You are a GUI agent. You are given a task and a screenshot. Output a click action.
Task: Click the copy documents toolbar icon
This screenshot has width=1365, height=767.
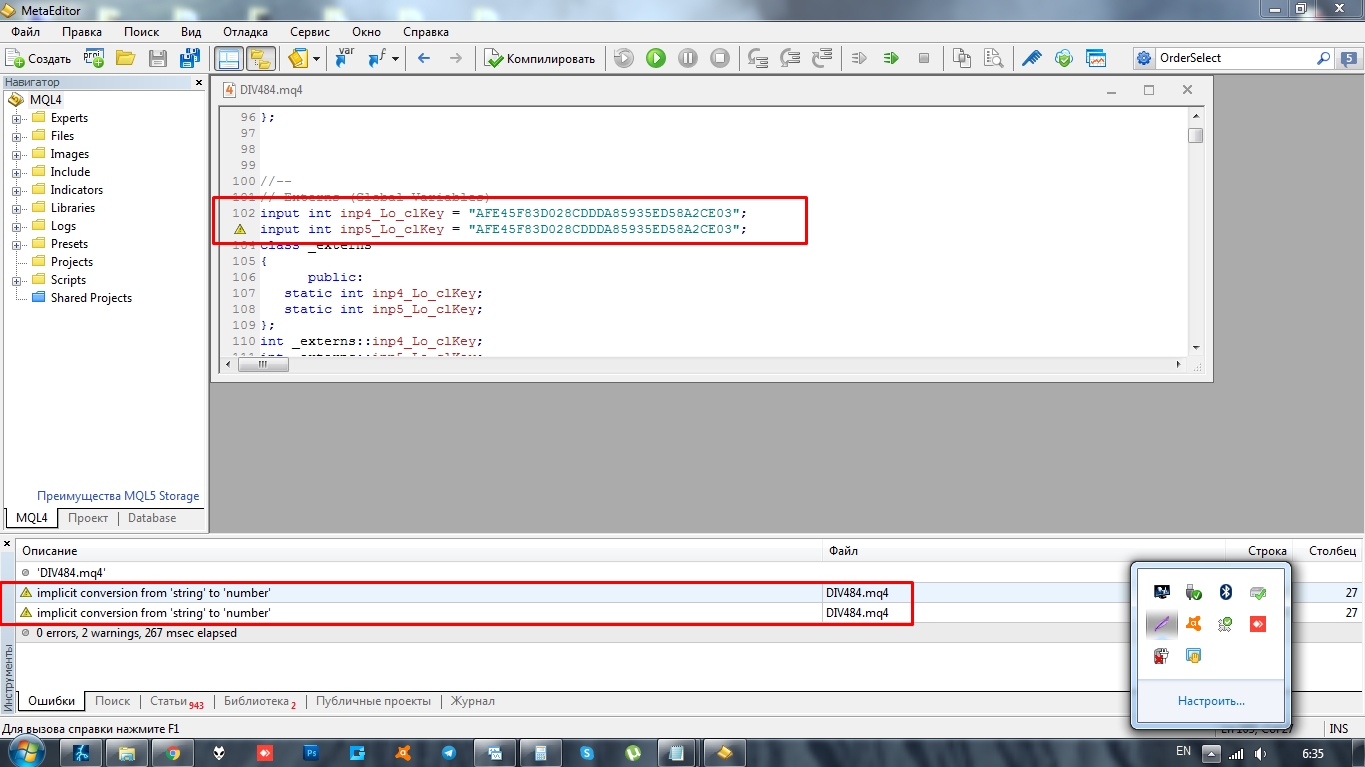point(962,58)
